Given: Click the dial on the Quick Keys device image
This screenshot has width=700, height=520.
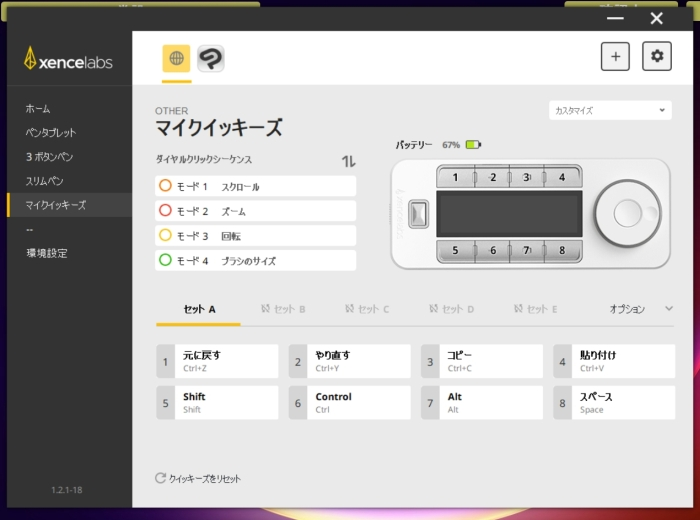Looking at the screenshot, I should point(627,213).
